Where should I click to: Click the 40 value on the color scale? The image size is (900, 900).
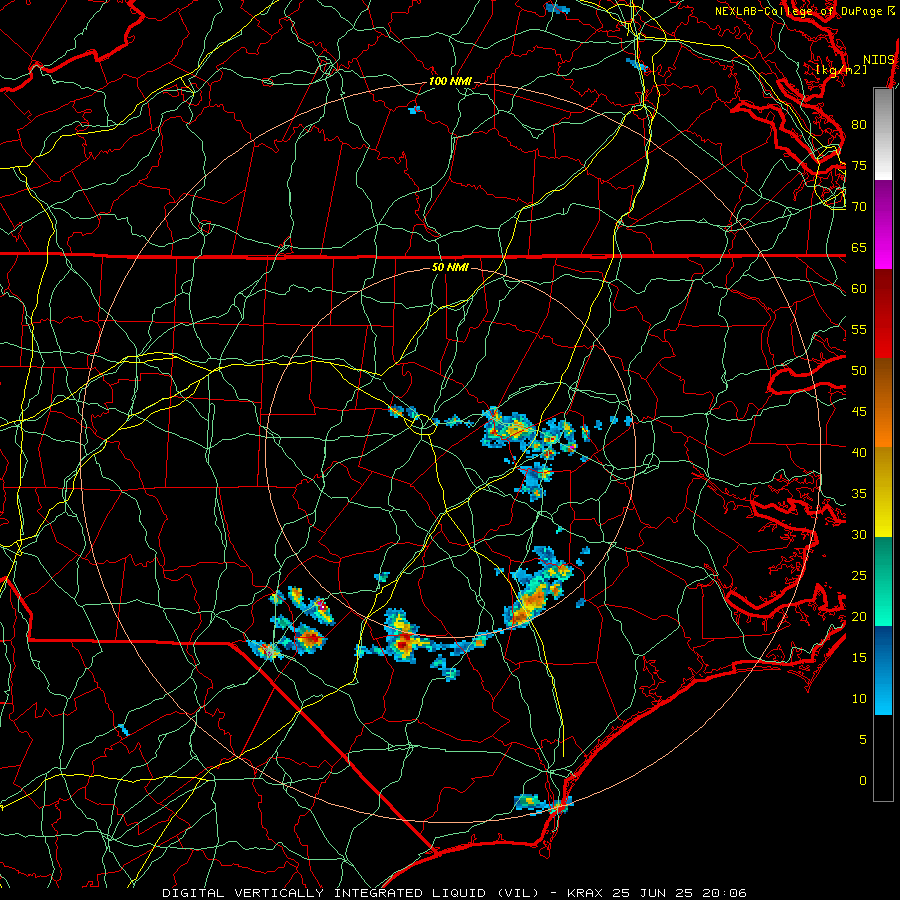pos(859,453)
